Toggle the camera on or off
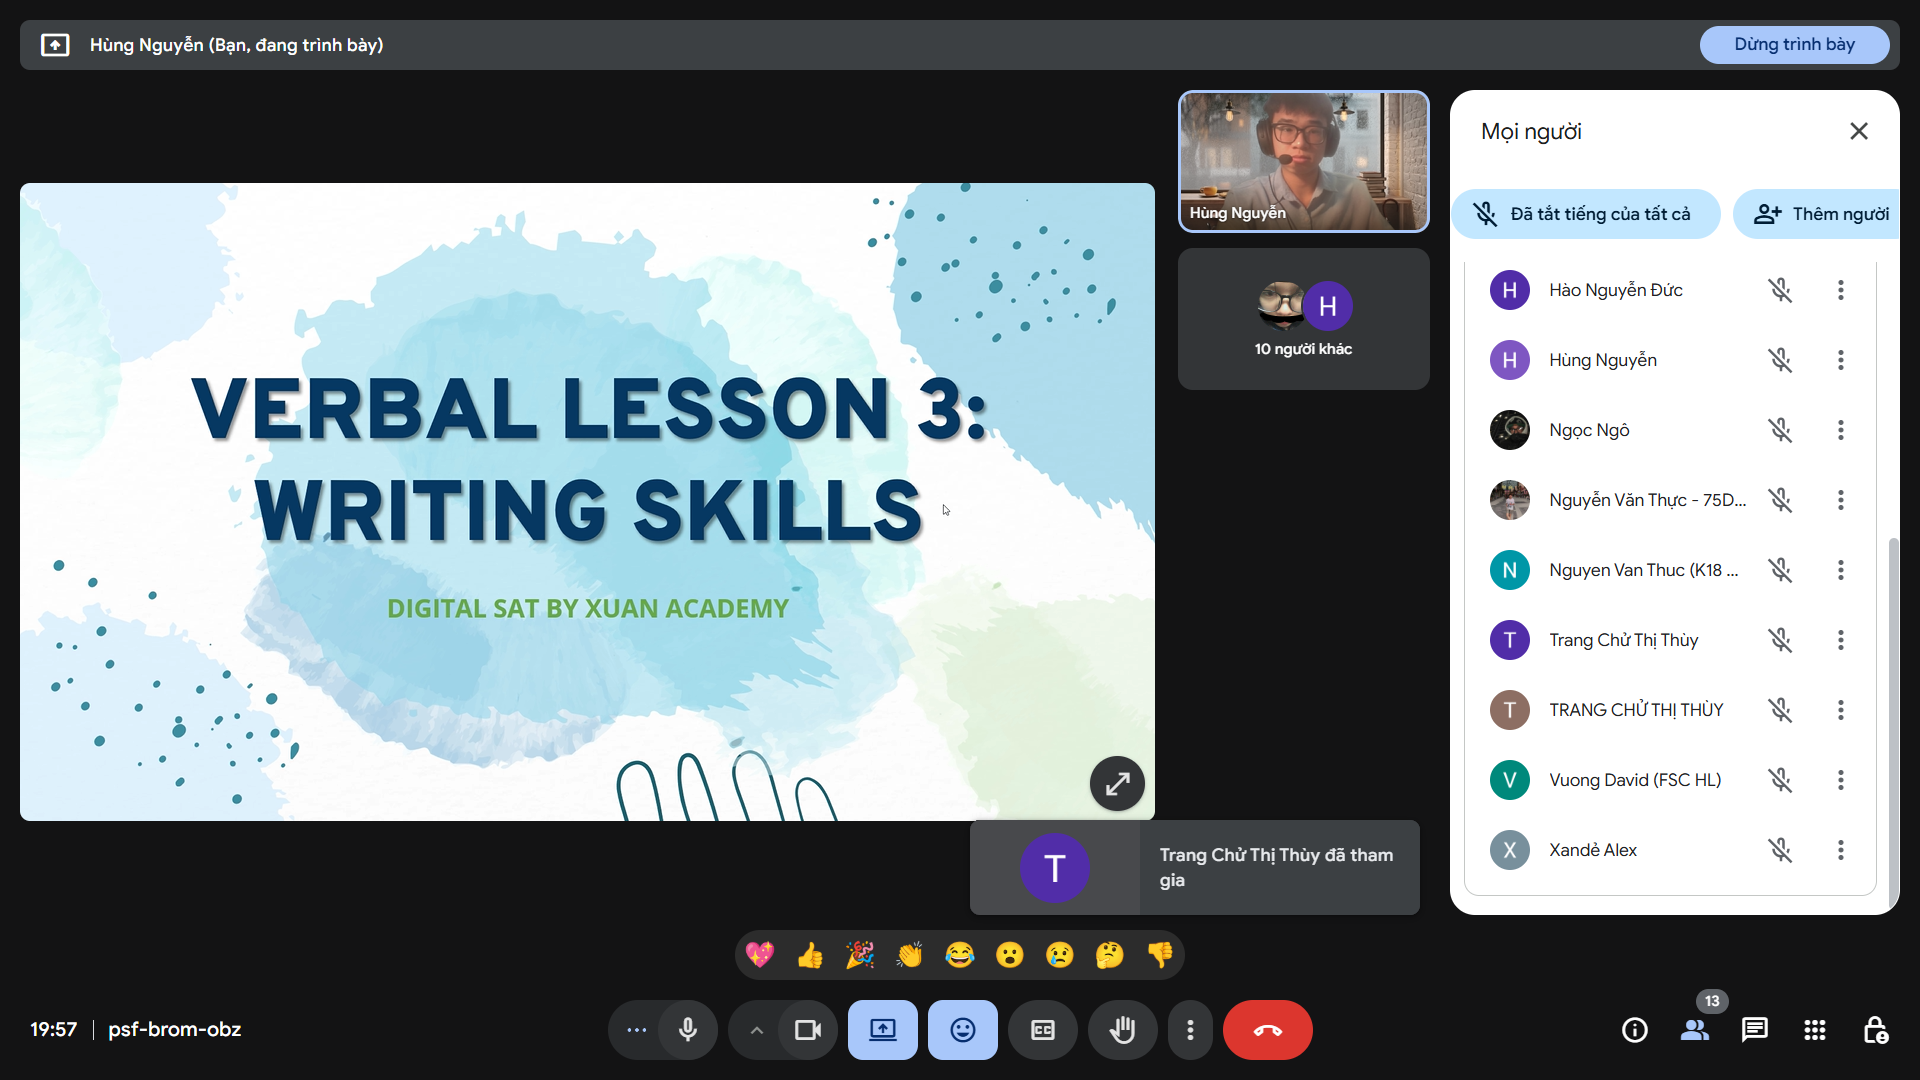Viewport: 1920px width, 1080px height. click(807, 1030)
